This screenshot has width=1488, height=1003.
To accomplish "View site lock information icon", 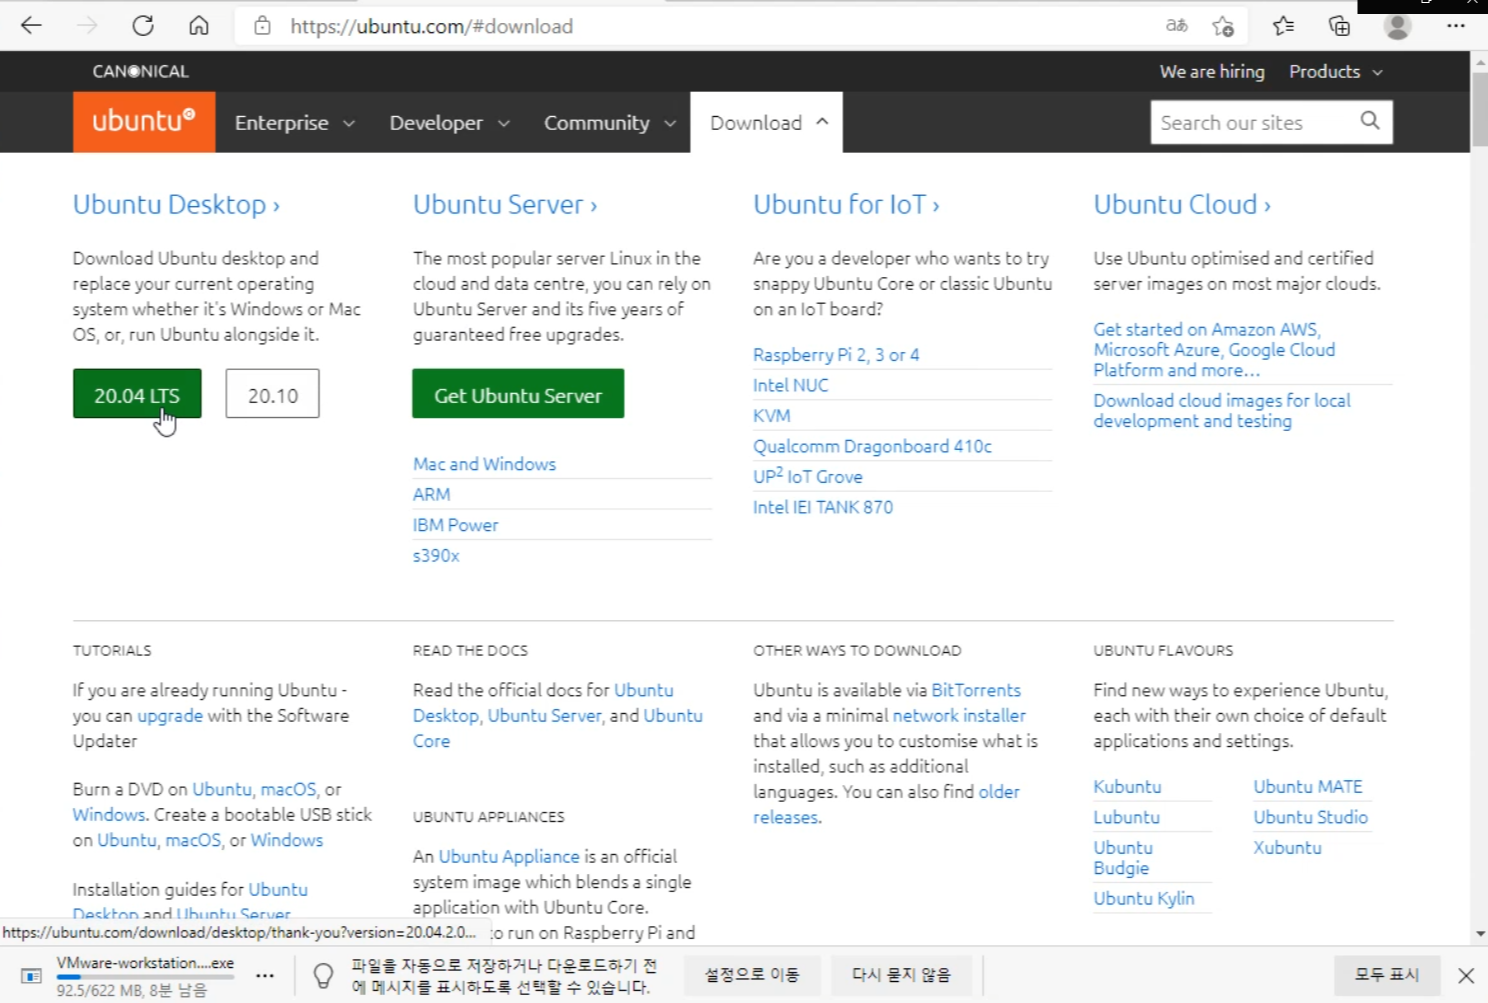I will 262,26.
